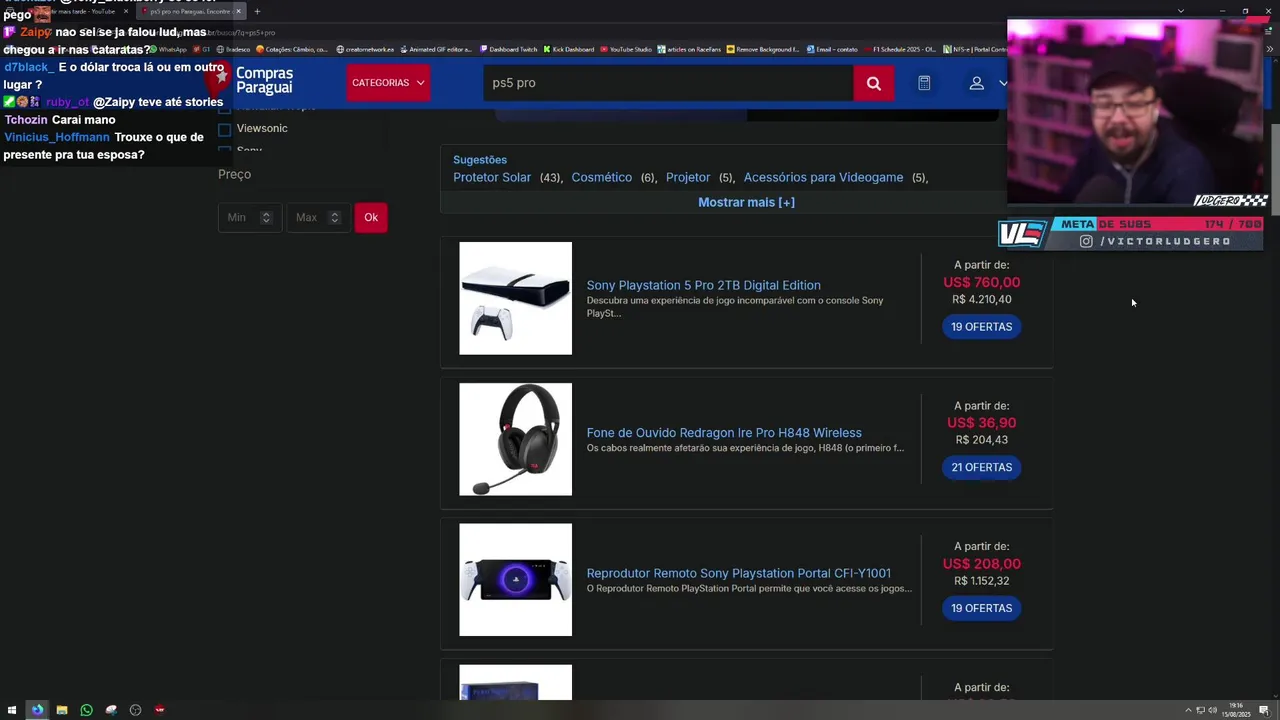
Task: Close the ps5 pro Paraguai tab
Action: [x=238, y=11]
